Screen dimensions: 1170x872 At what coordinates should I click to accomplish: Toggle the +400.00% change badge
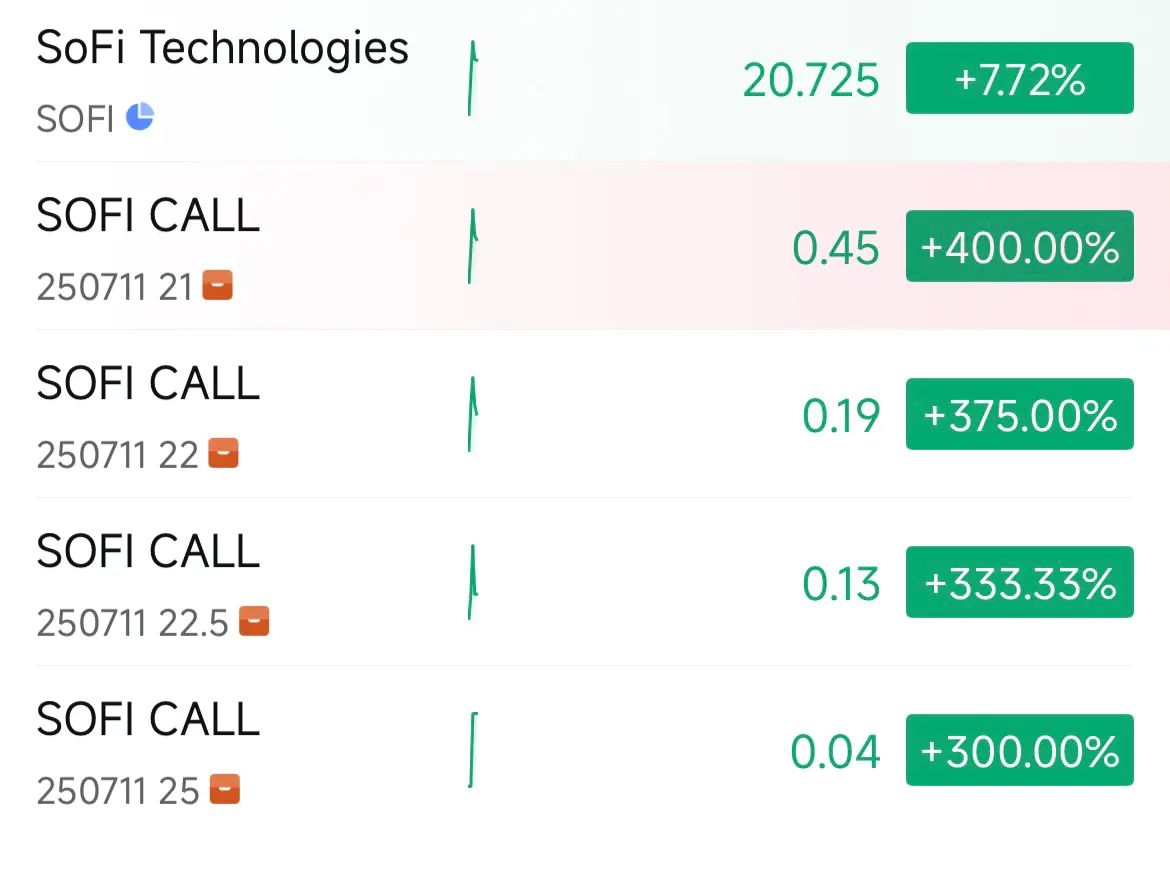[x=1019, y=246]
